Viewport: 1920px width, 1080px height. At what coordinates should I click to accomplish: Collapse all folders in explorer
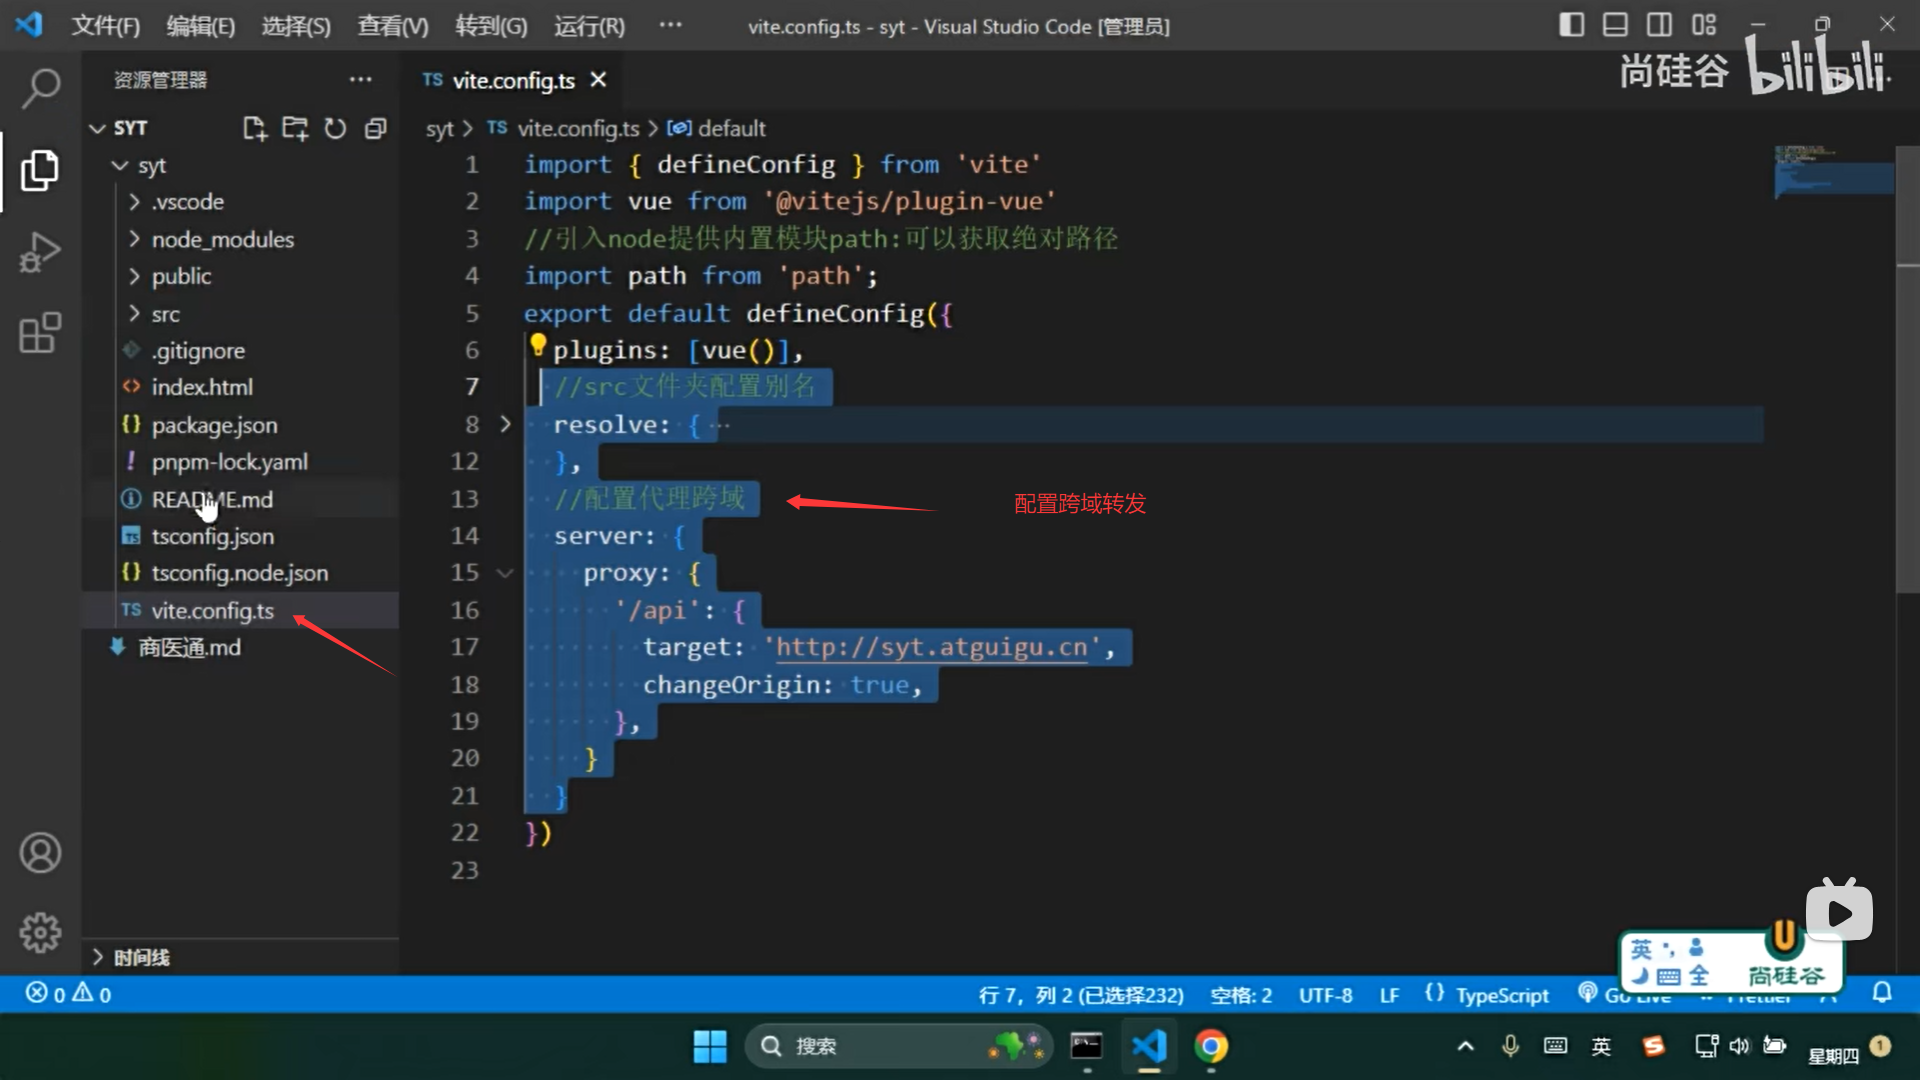375,128
